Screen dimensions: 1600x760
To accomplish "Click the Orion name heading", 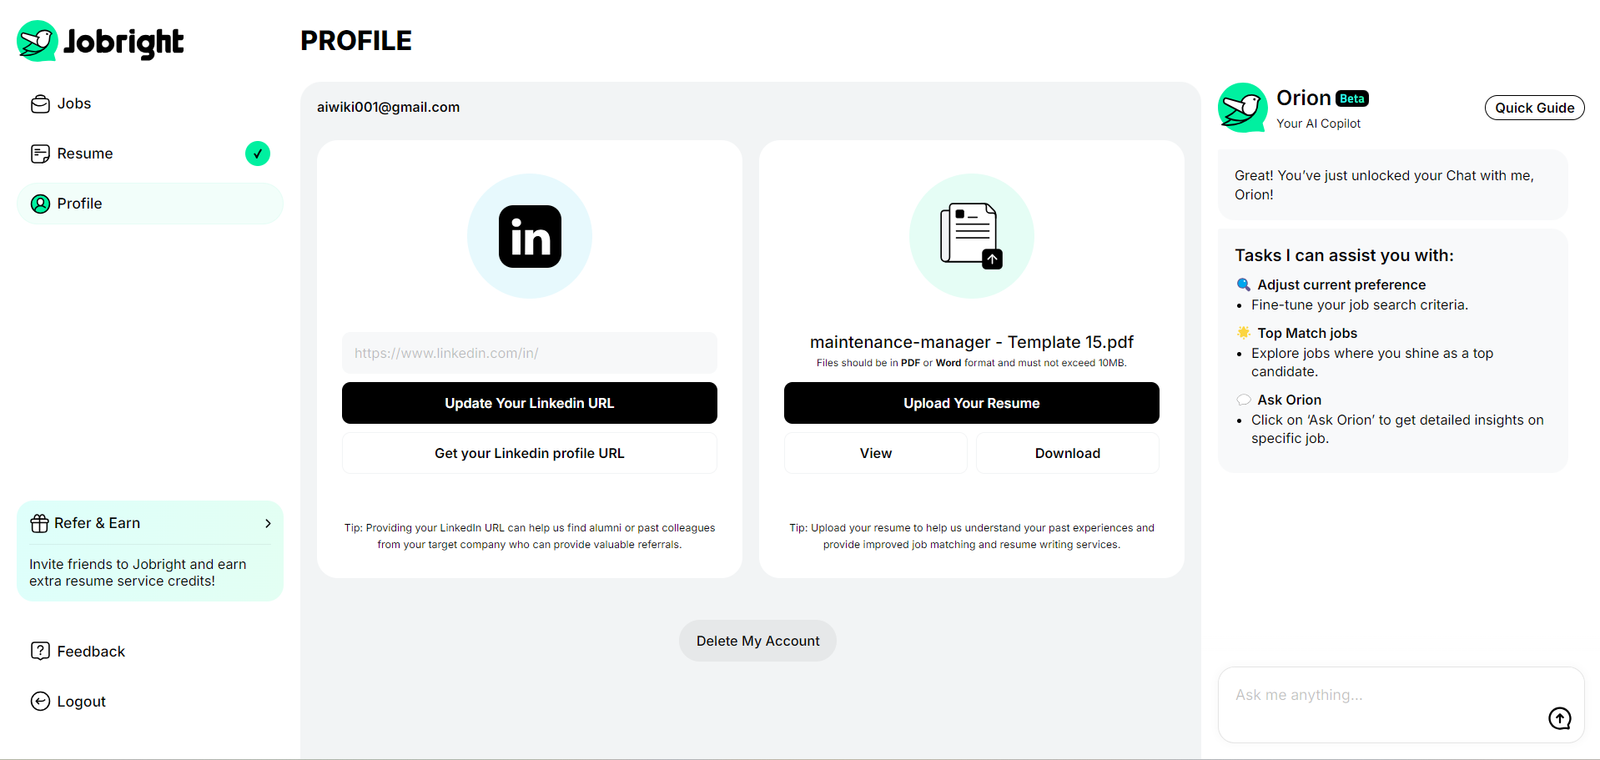I will pos(1303,98).
